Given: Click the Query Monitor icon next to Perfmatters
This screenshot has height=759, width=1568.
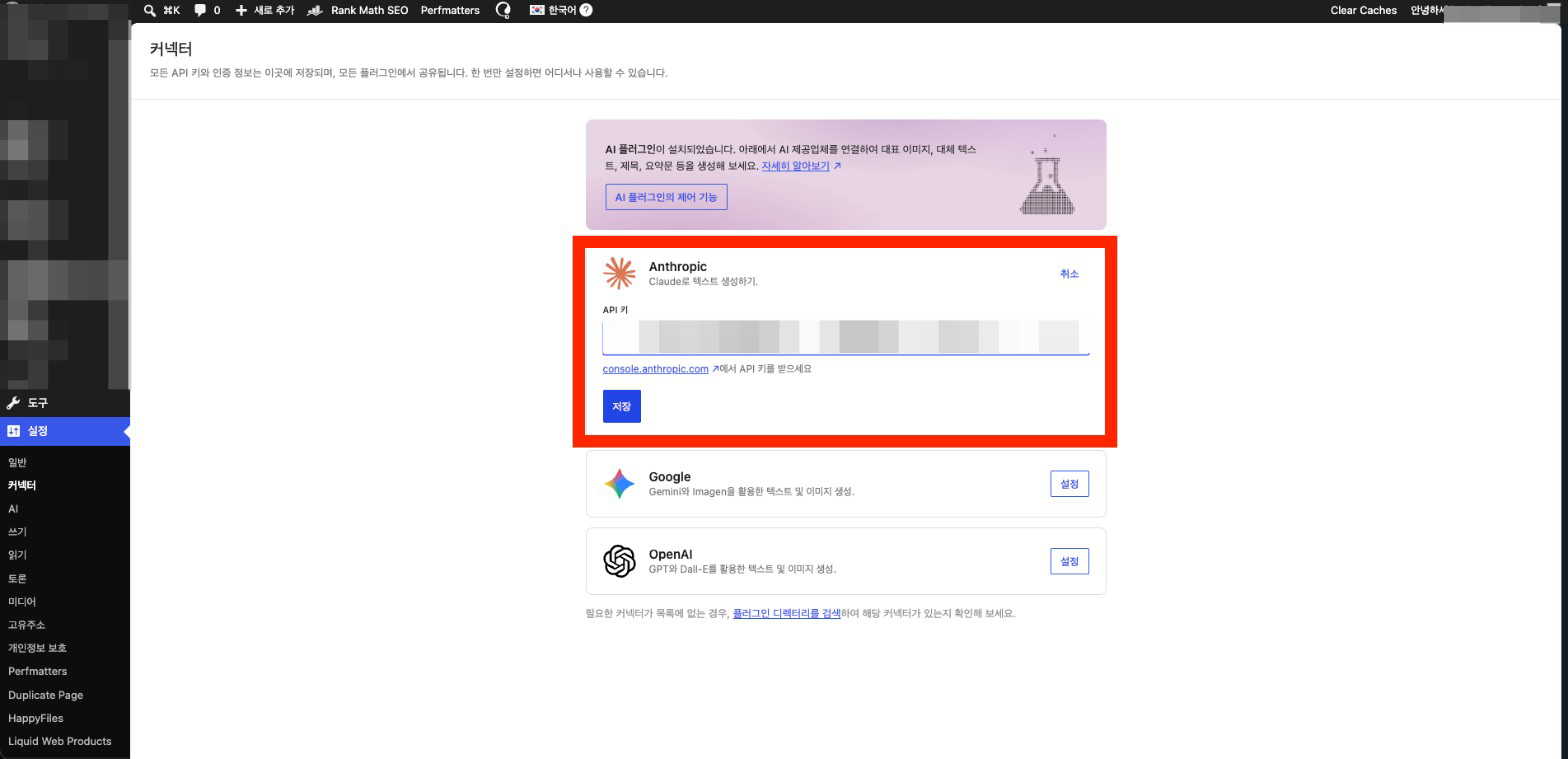Looking at the screenshot, I should coord(503,10).
